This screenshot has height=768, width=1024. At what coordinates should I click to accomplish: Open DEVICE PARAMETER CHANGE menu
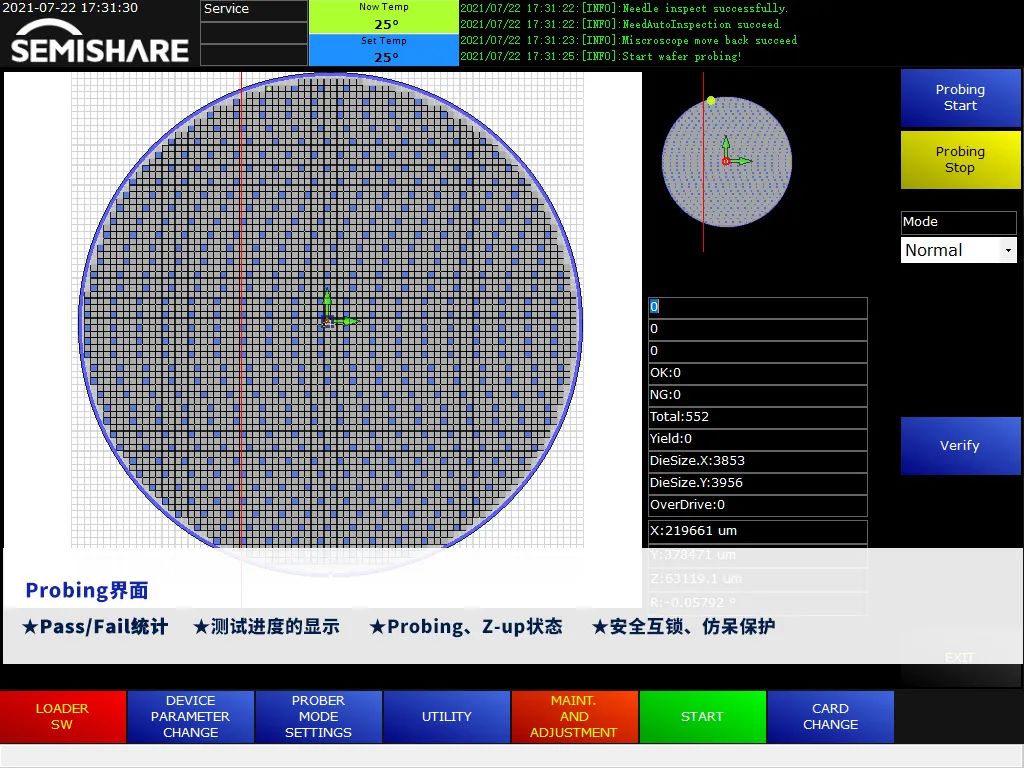pyautogui.click(x=190, y=716)
